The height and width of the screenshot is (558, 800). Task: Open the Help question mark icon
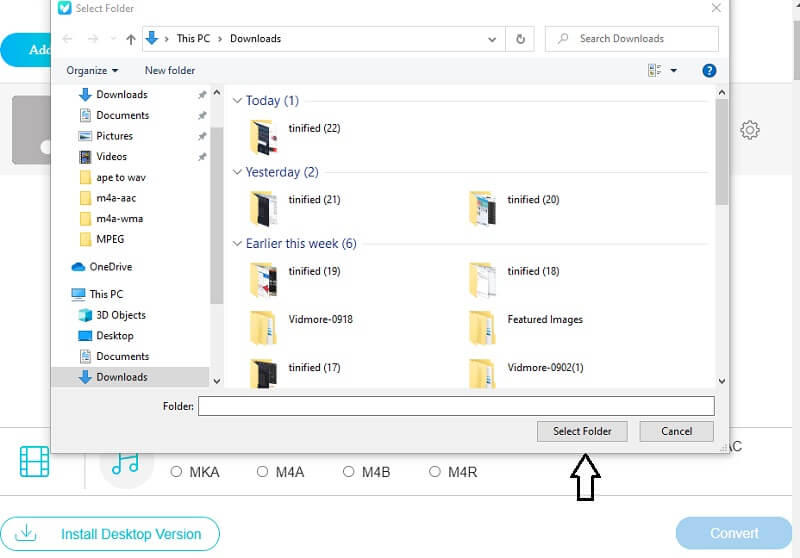click(709, 71)
